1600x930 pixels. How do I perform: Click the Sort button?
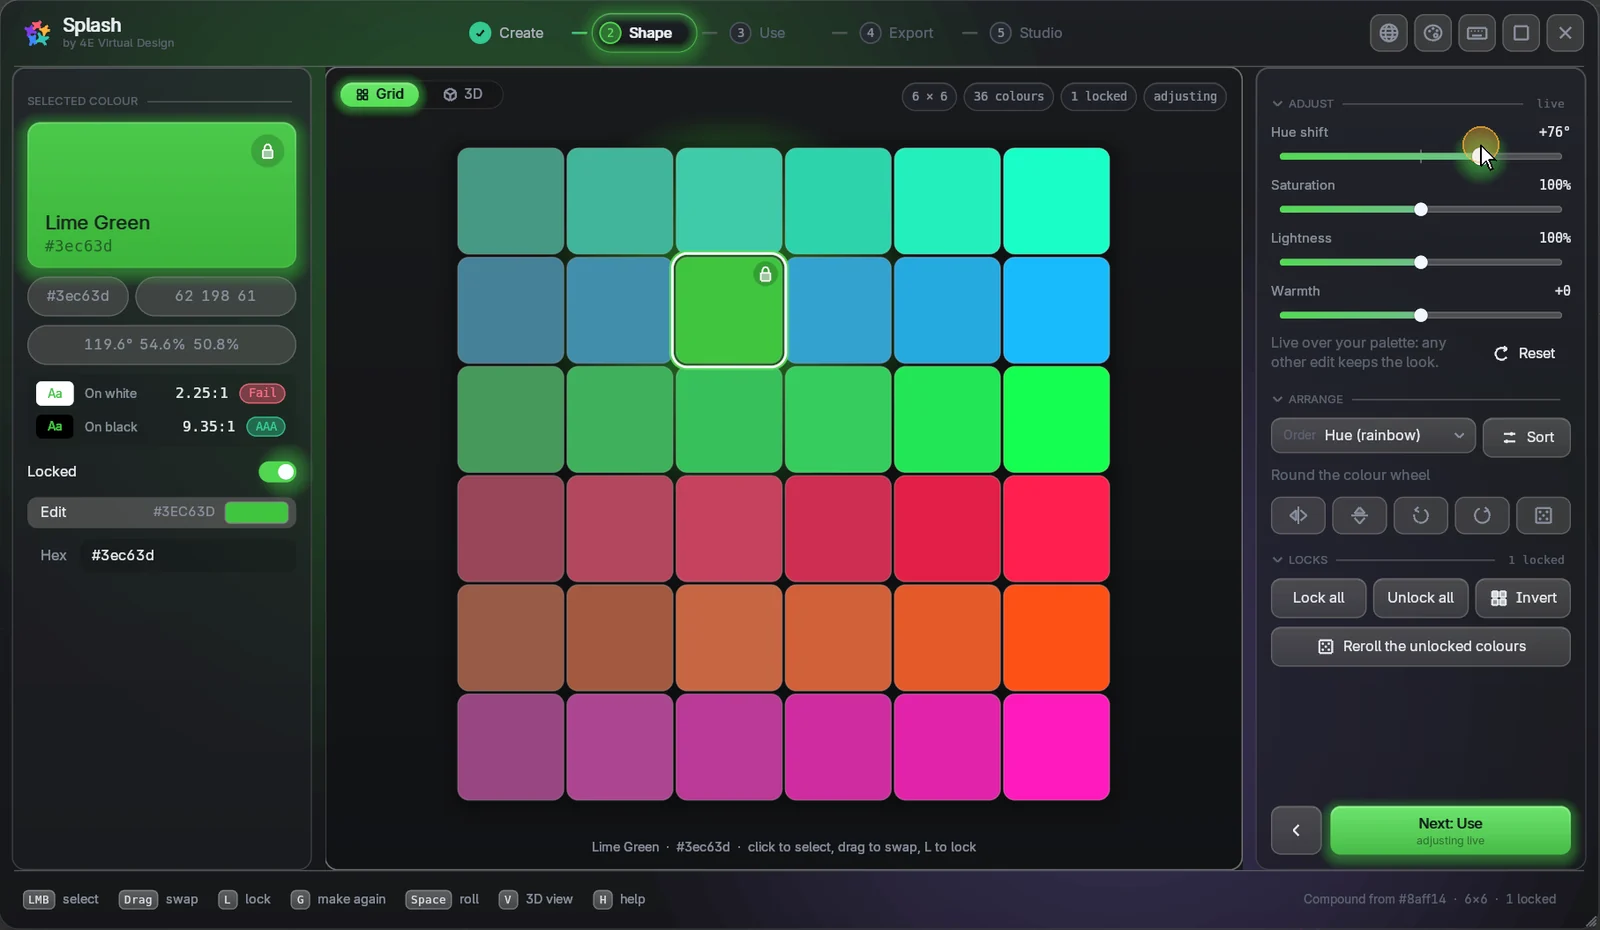[x=1527, y=437]
